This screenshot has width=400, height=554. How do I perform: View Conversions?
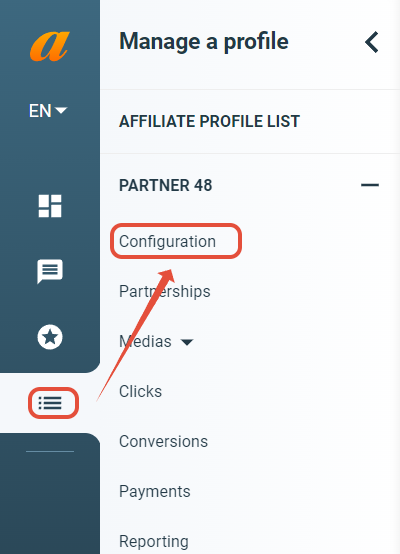[x=163, y=441]
